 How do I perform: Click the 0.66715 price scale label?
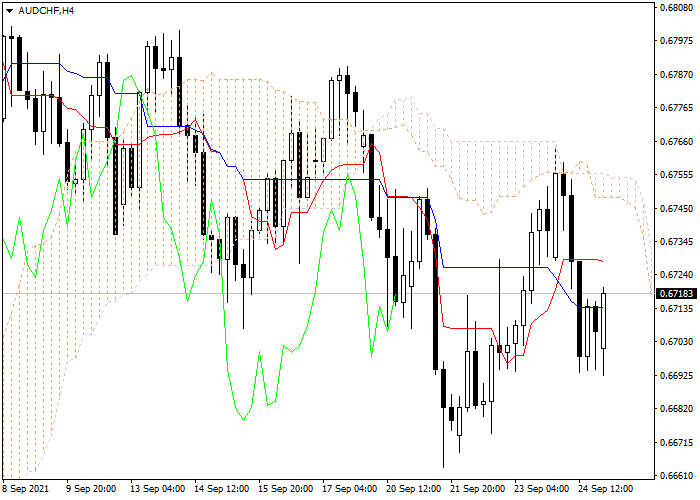pyautogui.click(x=677, y=442)
